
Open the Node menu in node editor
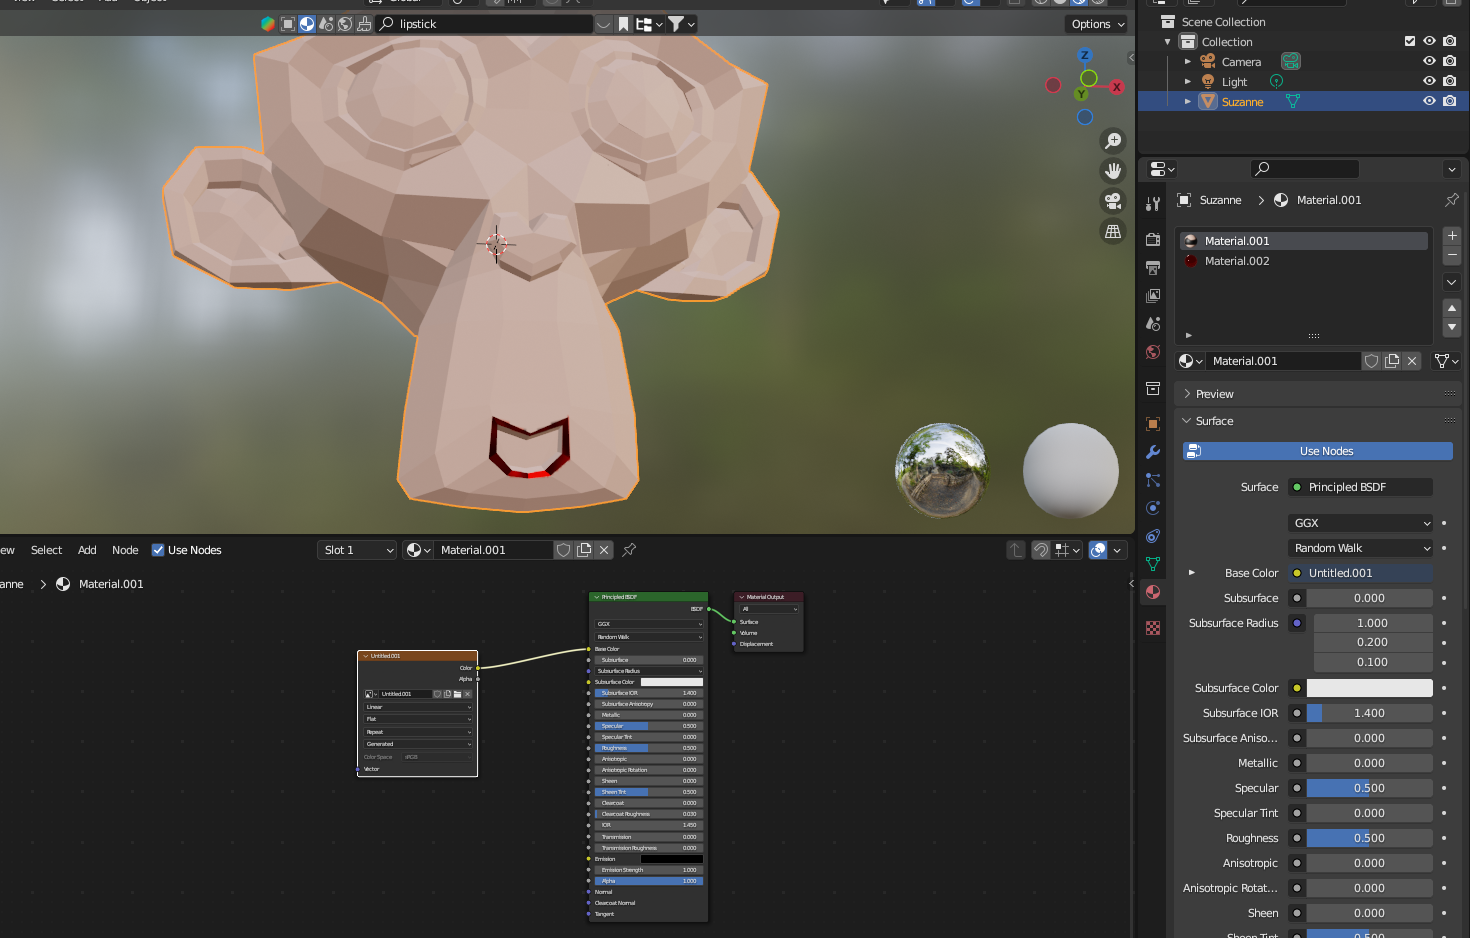click(125, 550)
